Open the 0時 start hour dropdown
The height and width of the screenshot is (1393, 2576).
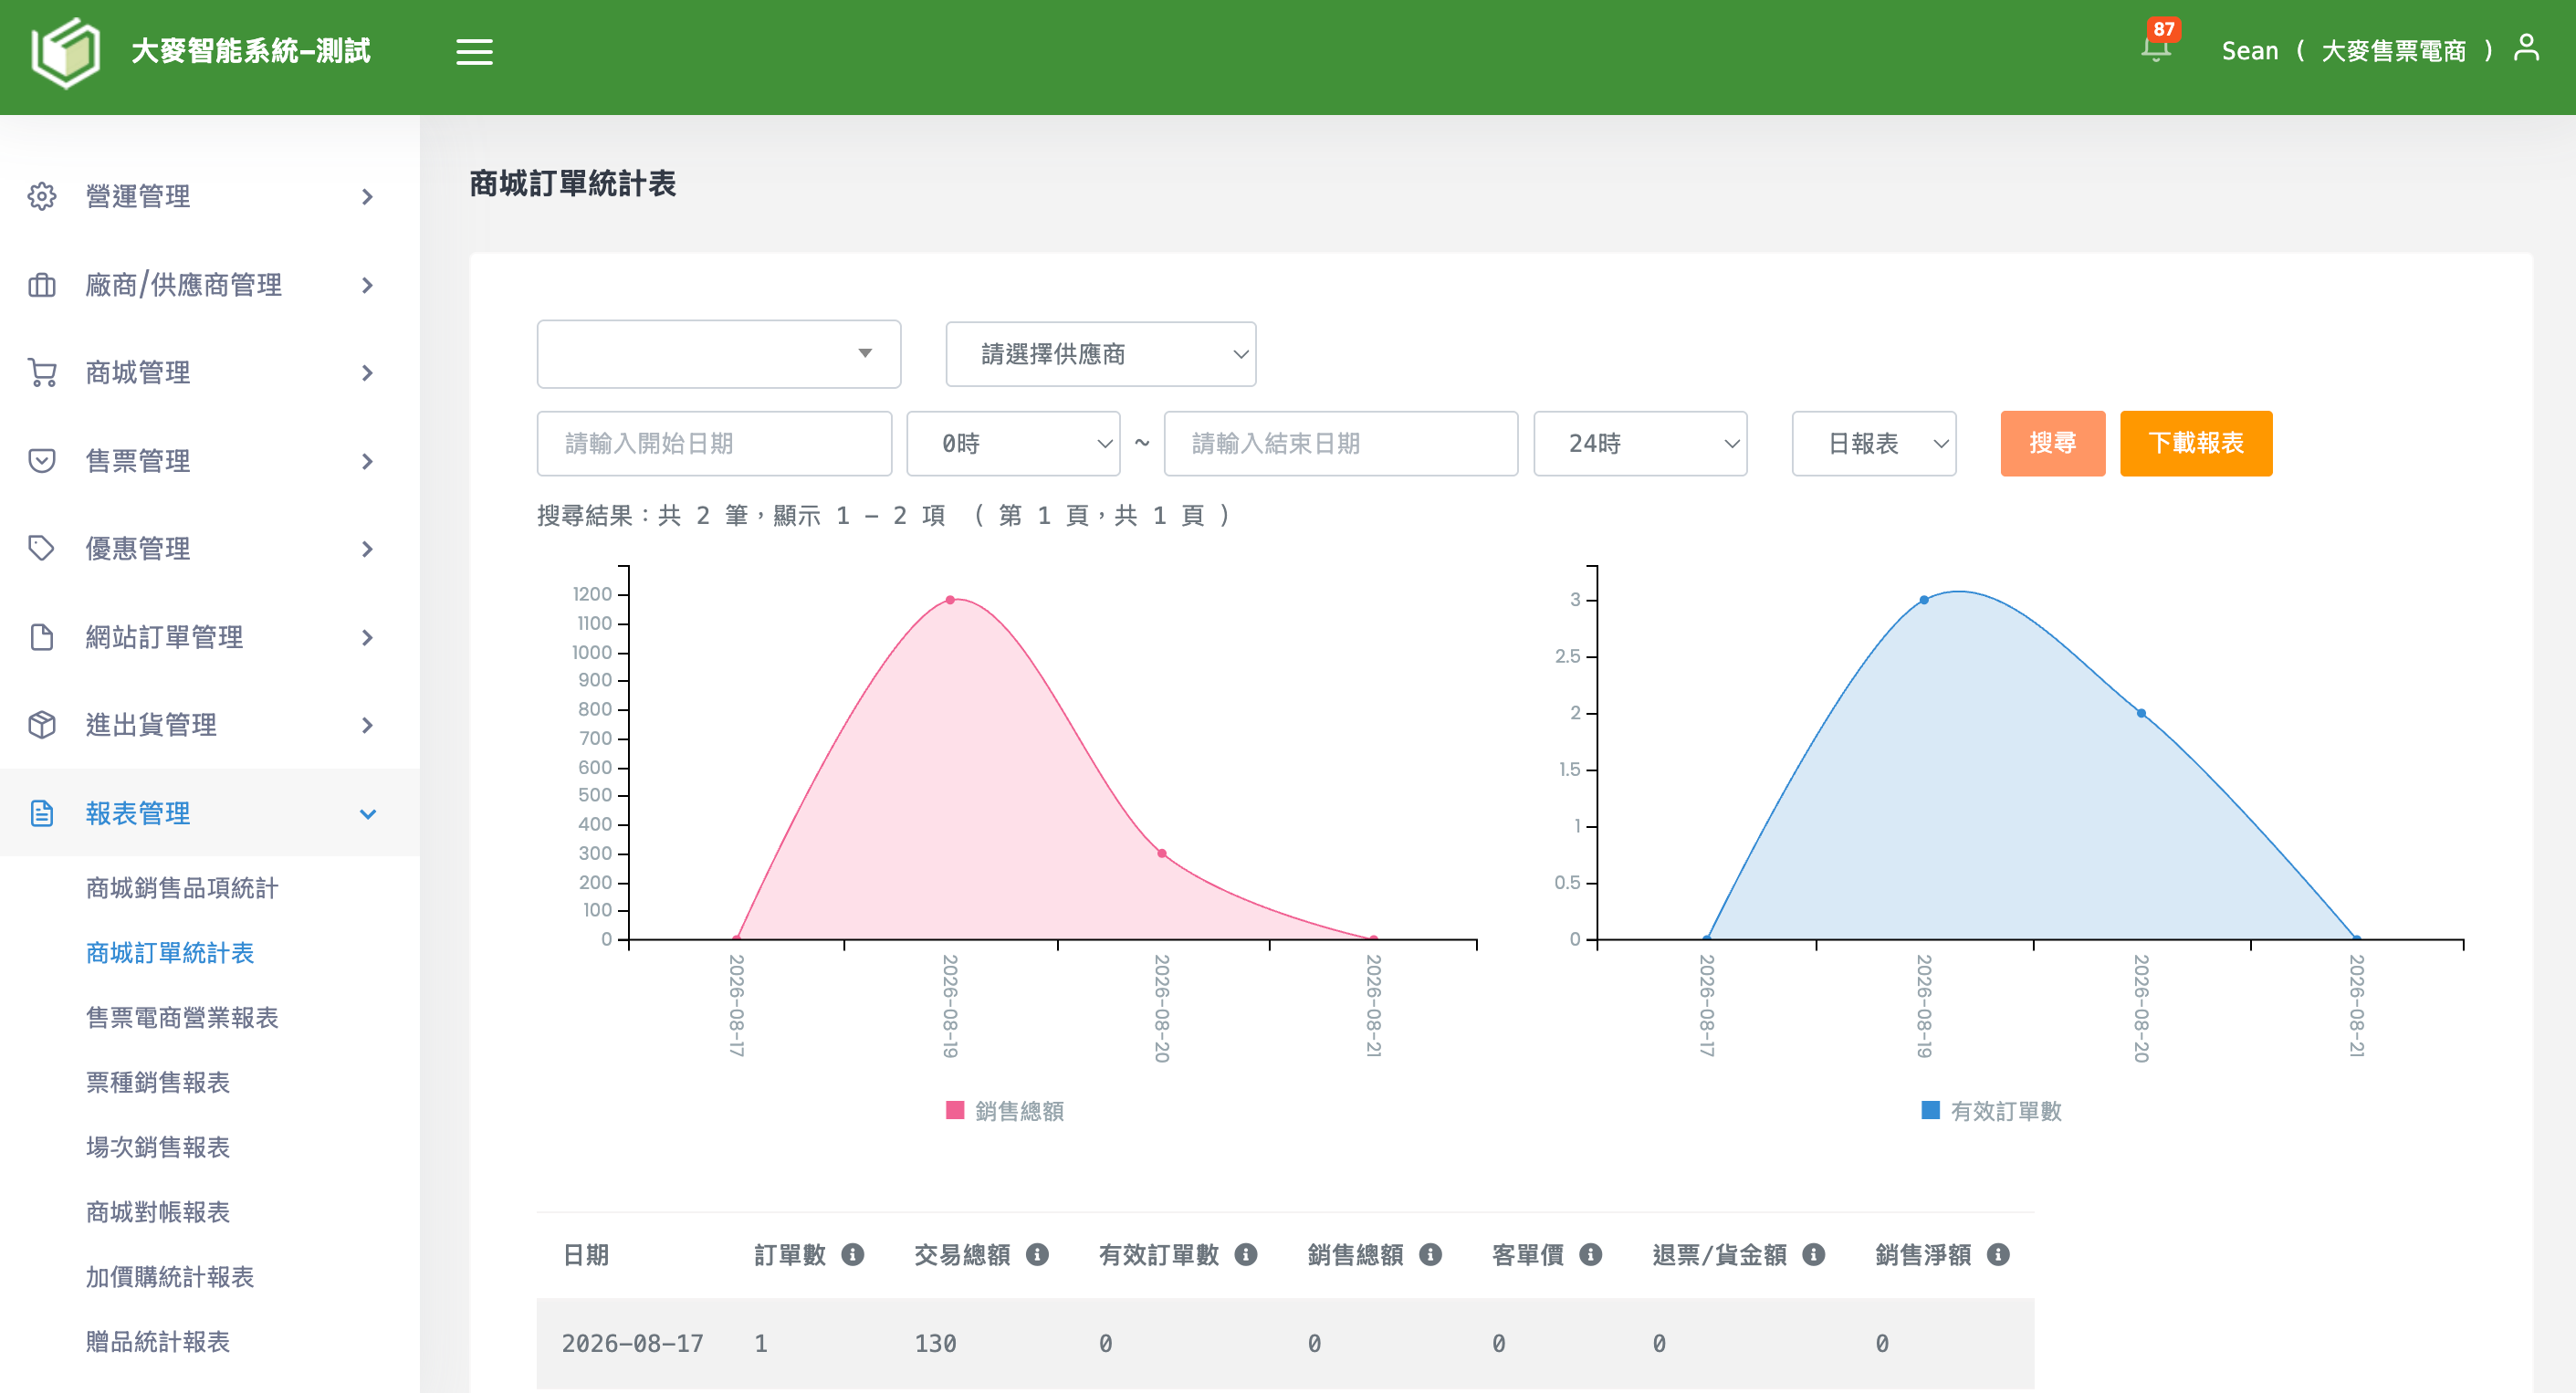pos(1013,443)
